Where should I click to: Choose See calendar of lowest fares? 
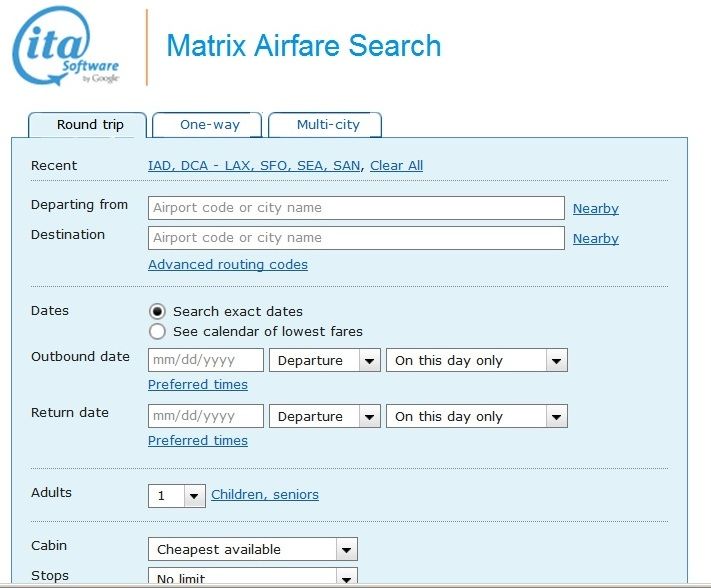pos(157,331)
